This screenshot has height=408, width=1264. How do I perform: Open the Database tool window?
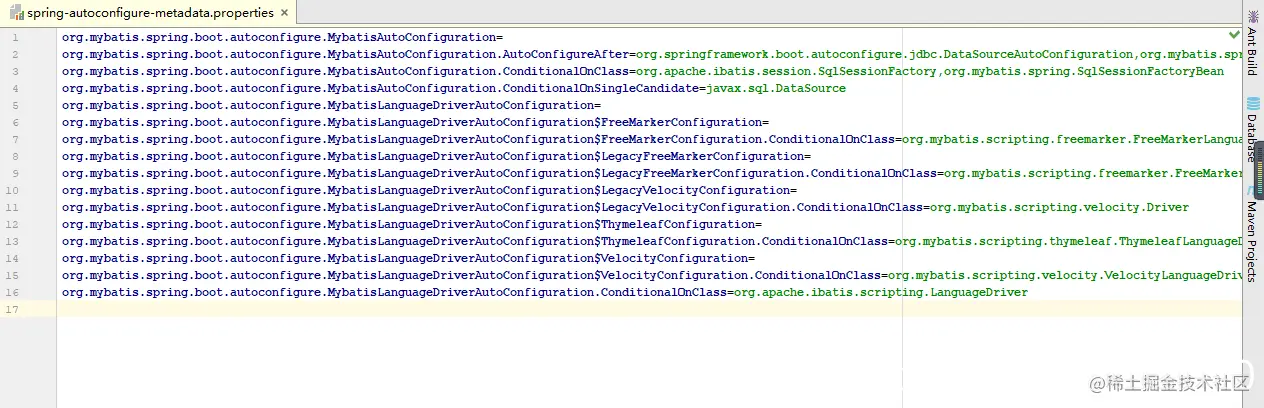pyautogui.click(x=1253, y=130)
